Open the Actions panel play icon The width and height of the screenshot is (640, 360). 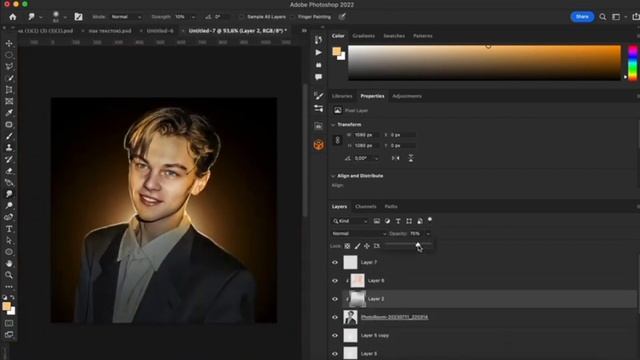[319, 52]
